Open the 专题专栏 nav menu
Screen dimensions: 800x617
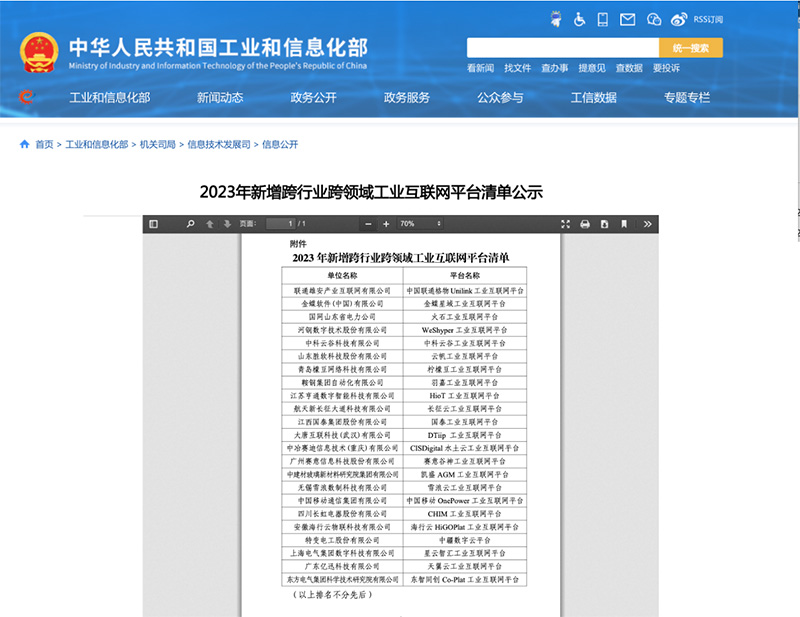[x=687, y=97]
